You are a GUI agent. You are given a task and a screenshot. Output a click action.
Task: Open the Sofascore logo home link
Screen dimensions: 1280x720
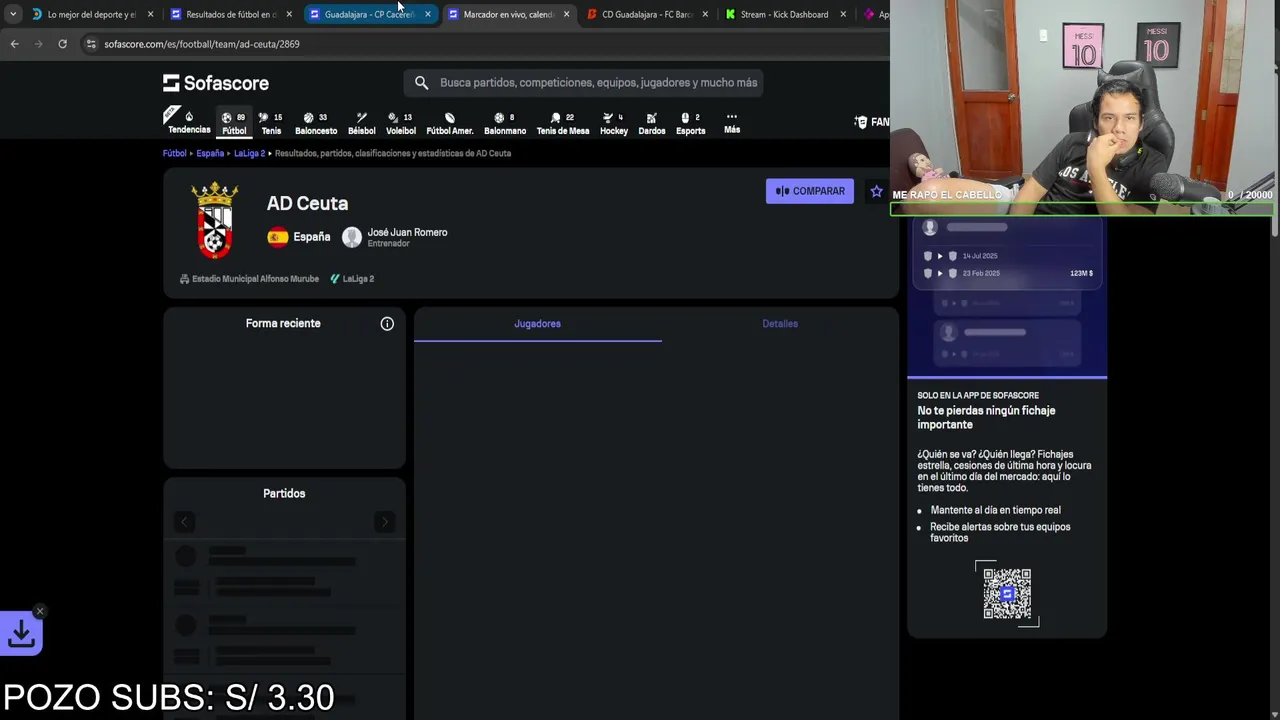coord(216,83)
